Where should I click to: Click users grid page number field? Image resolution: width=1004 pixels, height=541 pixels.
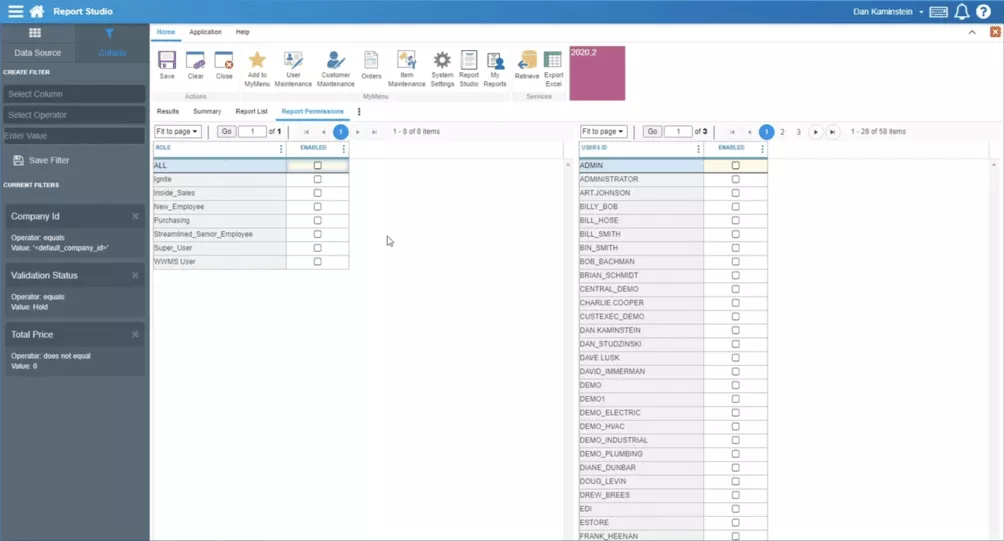click(679, 131)
